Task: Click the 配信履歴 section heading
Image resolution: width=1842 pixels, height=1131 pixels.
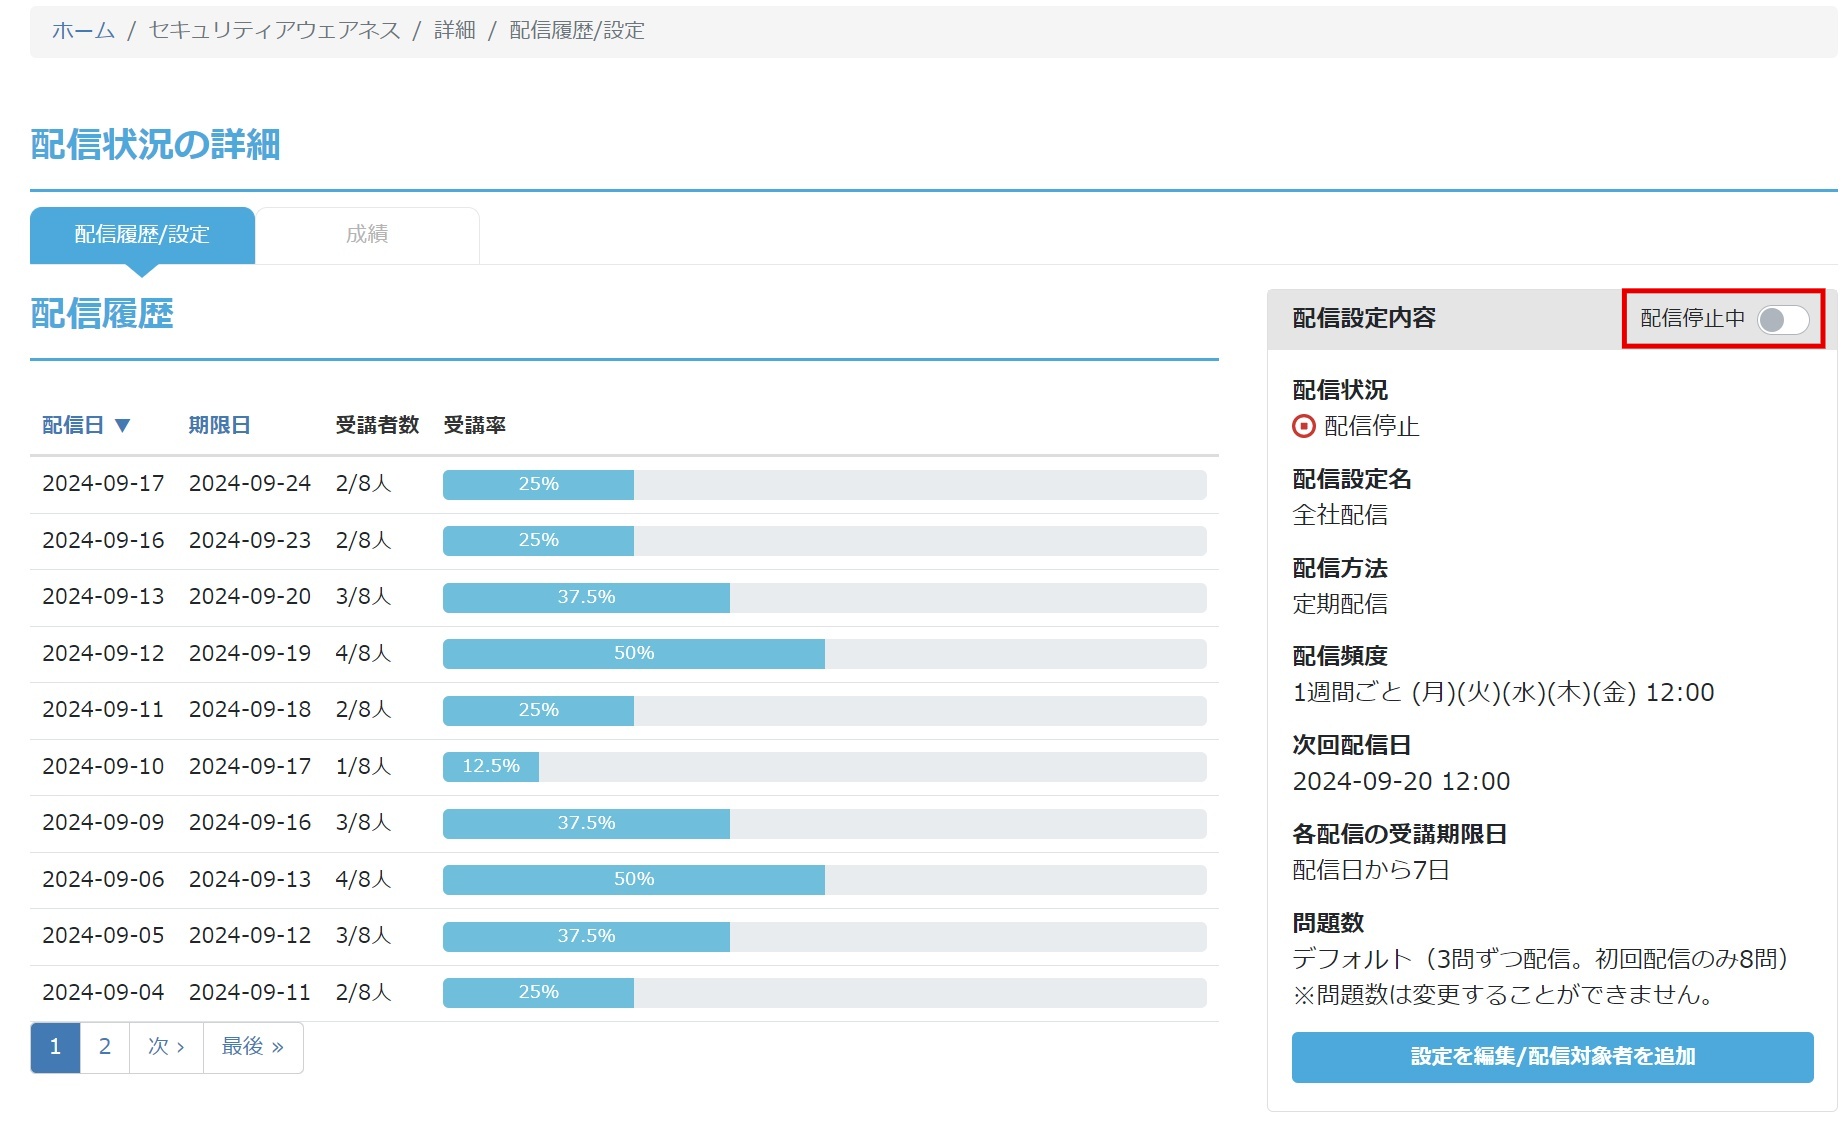Action: pos(102,314)
